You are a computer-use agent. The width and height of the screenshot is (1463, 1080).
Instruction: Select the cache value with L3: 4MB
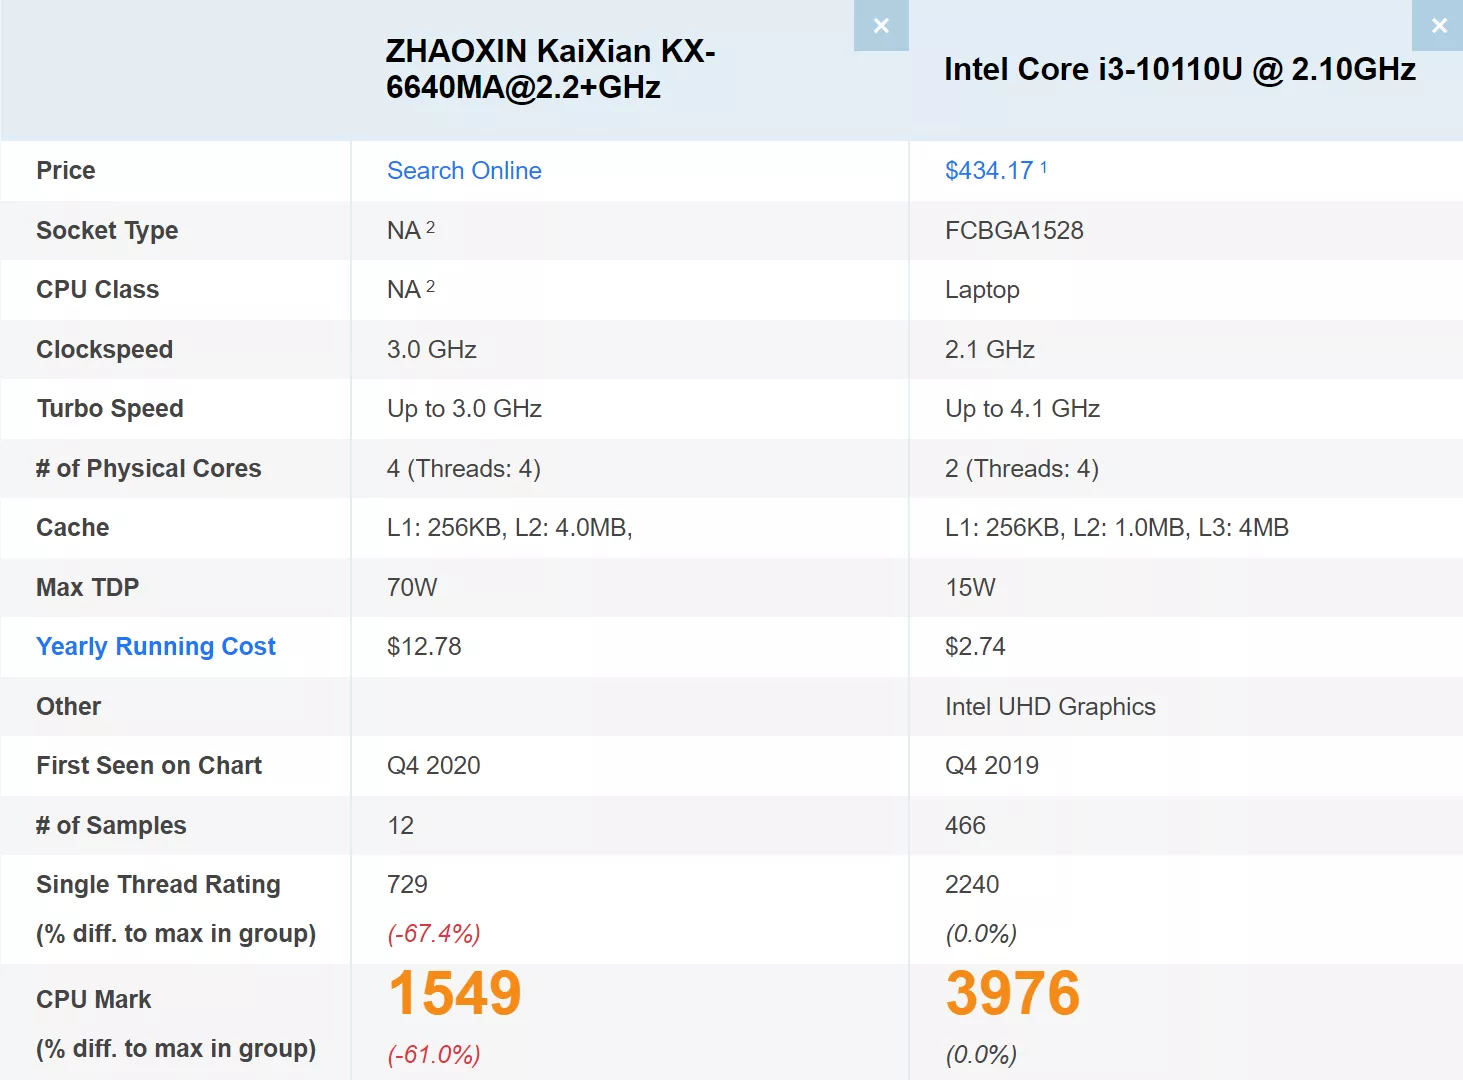click(x=1117, y=528)
